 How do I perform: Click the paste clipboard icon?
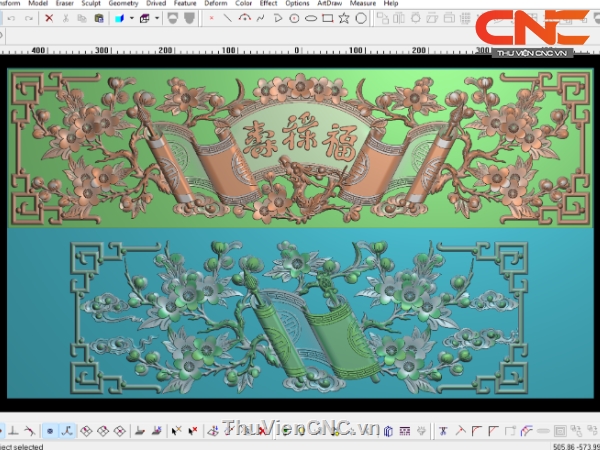(98, 18)
